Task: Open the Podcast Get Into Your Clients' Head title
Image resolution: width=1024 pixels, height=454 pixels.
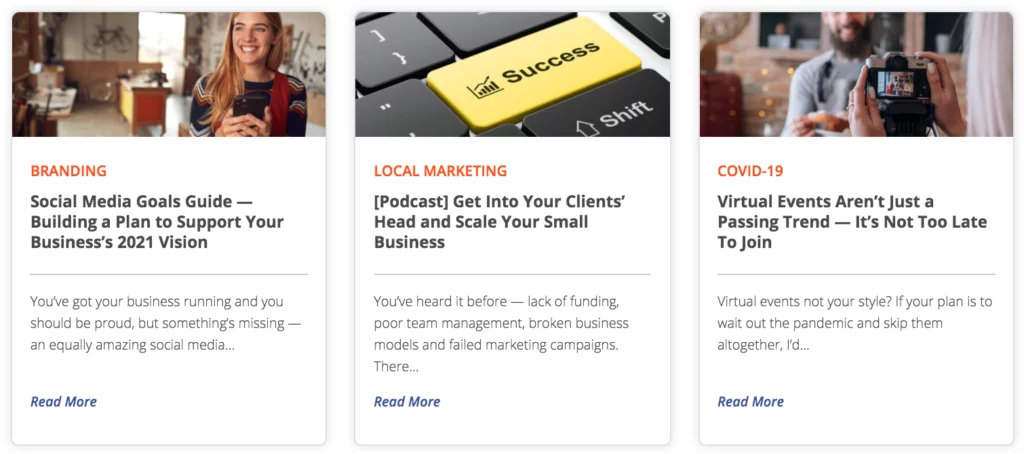Action: [499, 222]
